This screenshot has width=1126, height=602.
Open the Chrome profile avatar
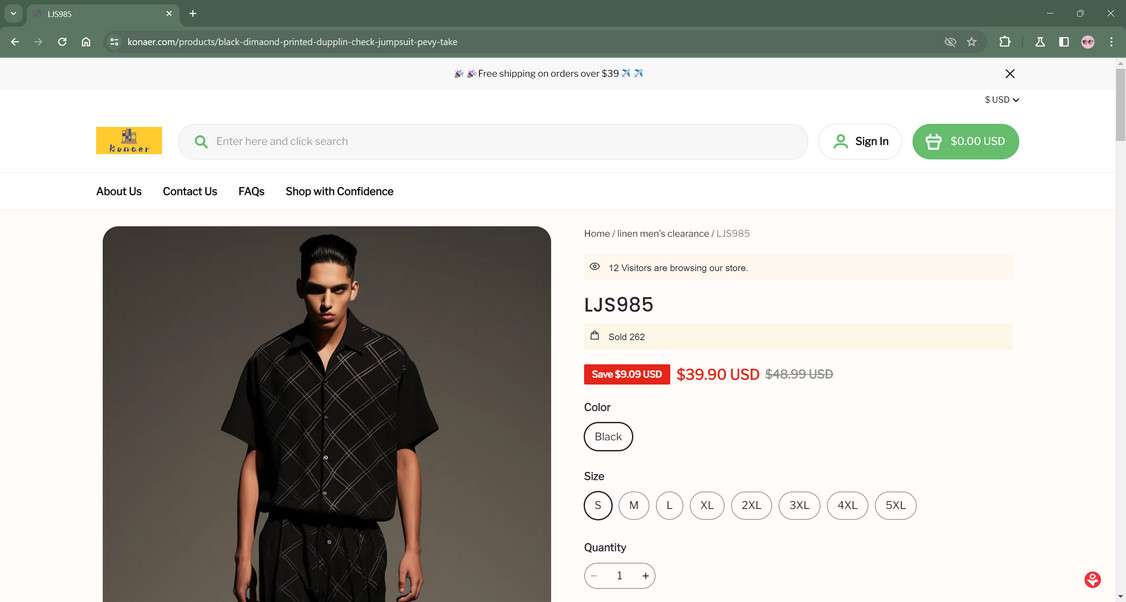[1087, 42]
